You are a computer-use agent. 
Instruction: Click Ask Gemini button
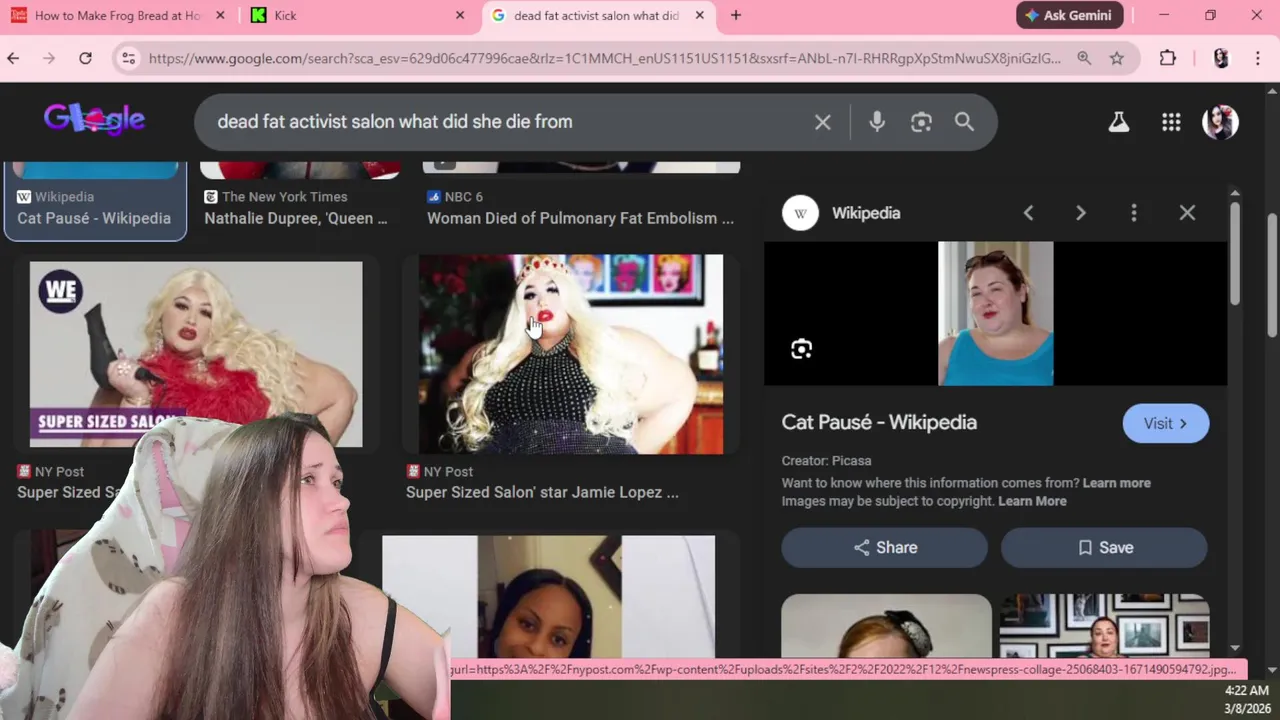(x=1070, y=15)
